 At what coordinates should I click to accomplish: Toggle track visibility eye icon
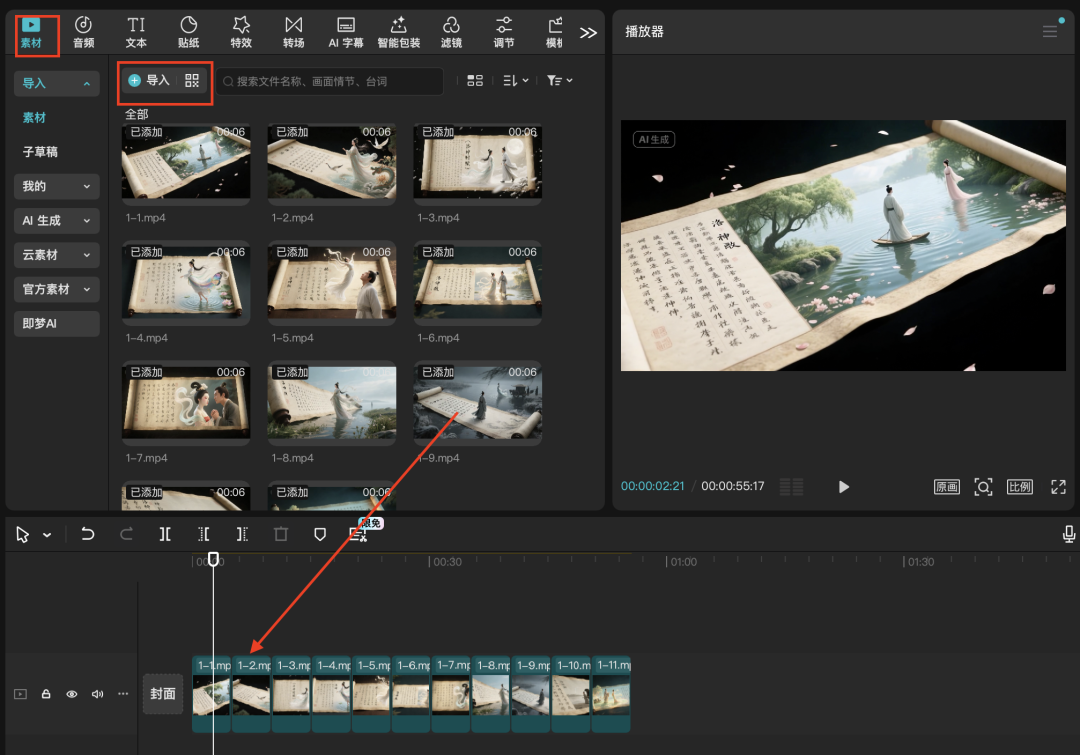tap(72, 694)
